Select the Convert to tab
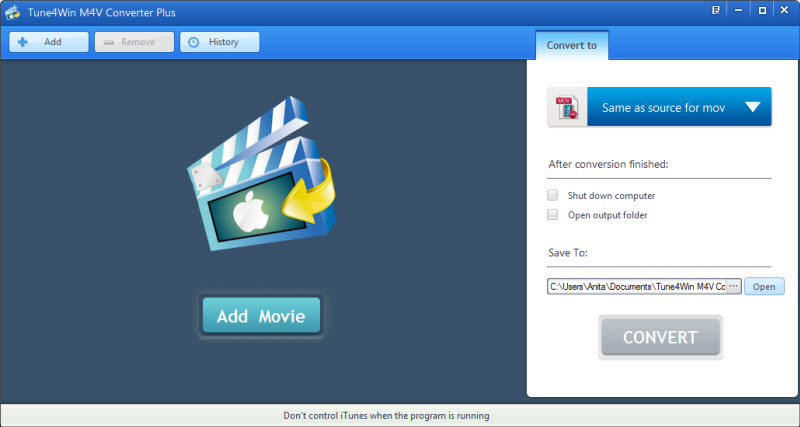Viewport: 800px width, 427px height. [571, 45]
